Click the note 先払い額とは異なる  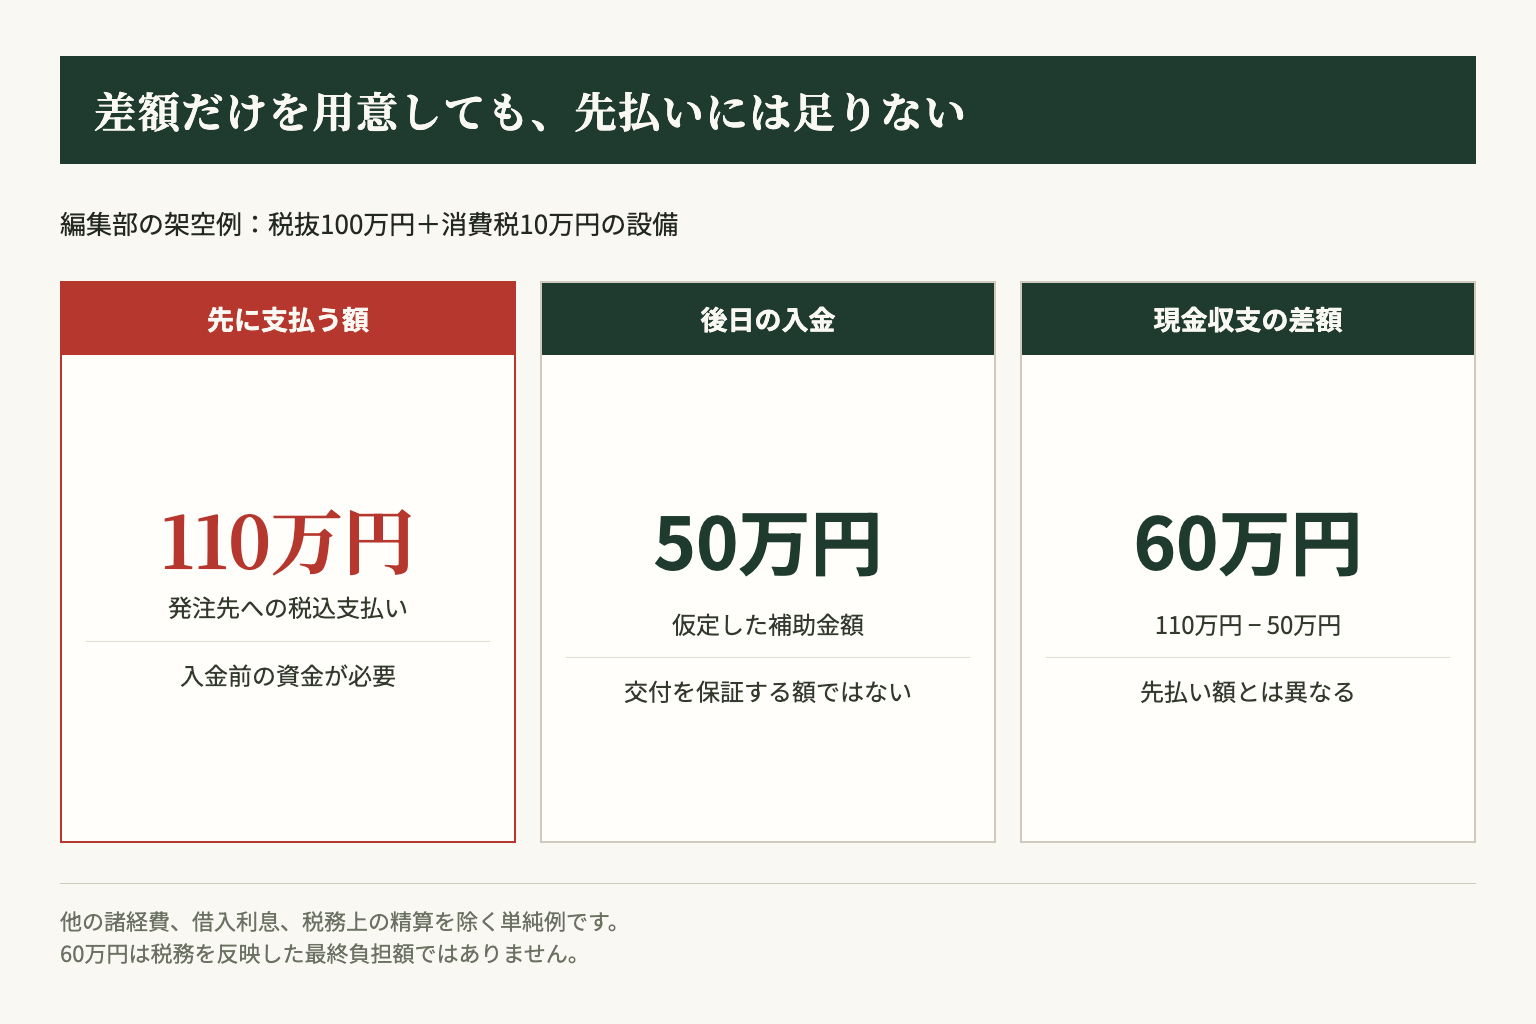[1248, 692]
